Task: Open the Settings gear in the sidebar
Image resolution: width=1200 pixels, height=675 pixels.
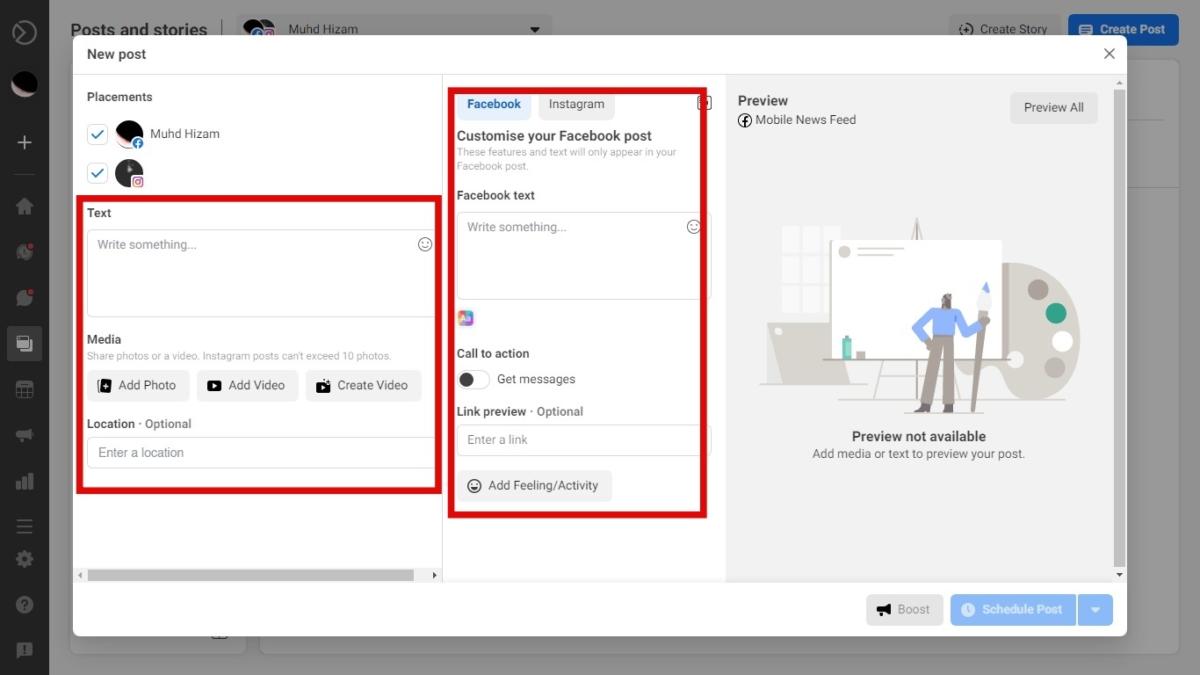Action: pos(24,560)
